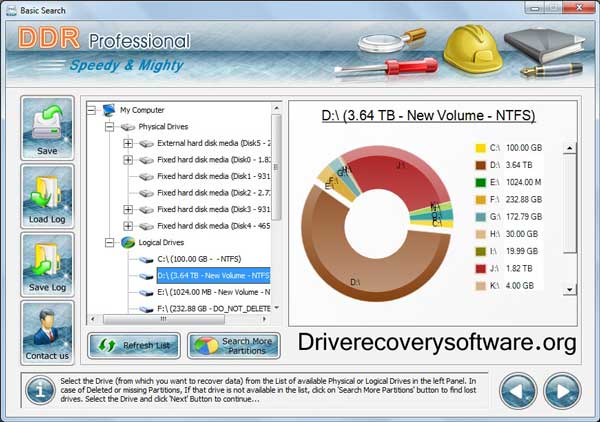
Task: Click the I:\ 19.99 GB legend entry
Action: pyautogui.click(x=507, y=251)
